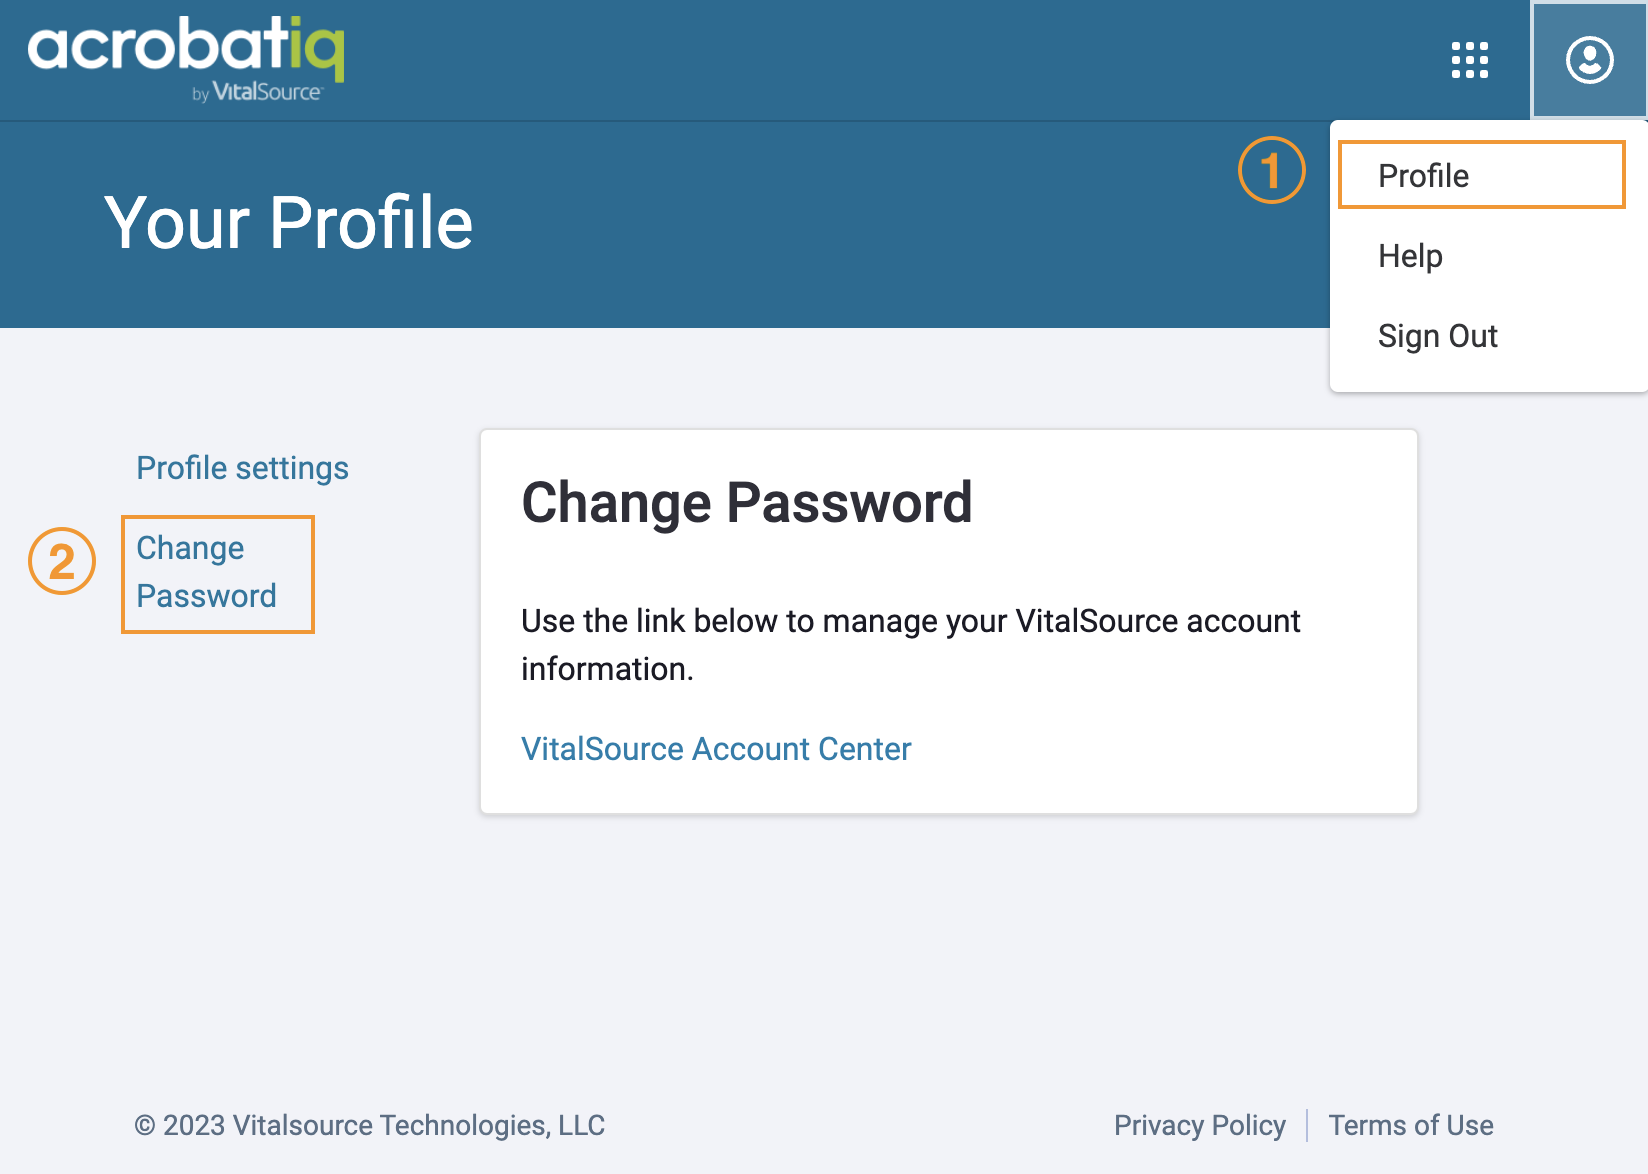
Task: Open the apps grid launcher icon
Action: pos(1469,60)
